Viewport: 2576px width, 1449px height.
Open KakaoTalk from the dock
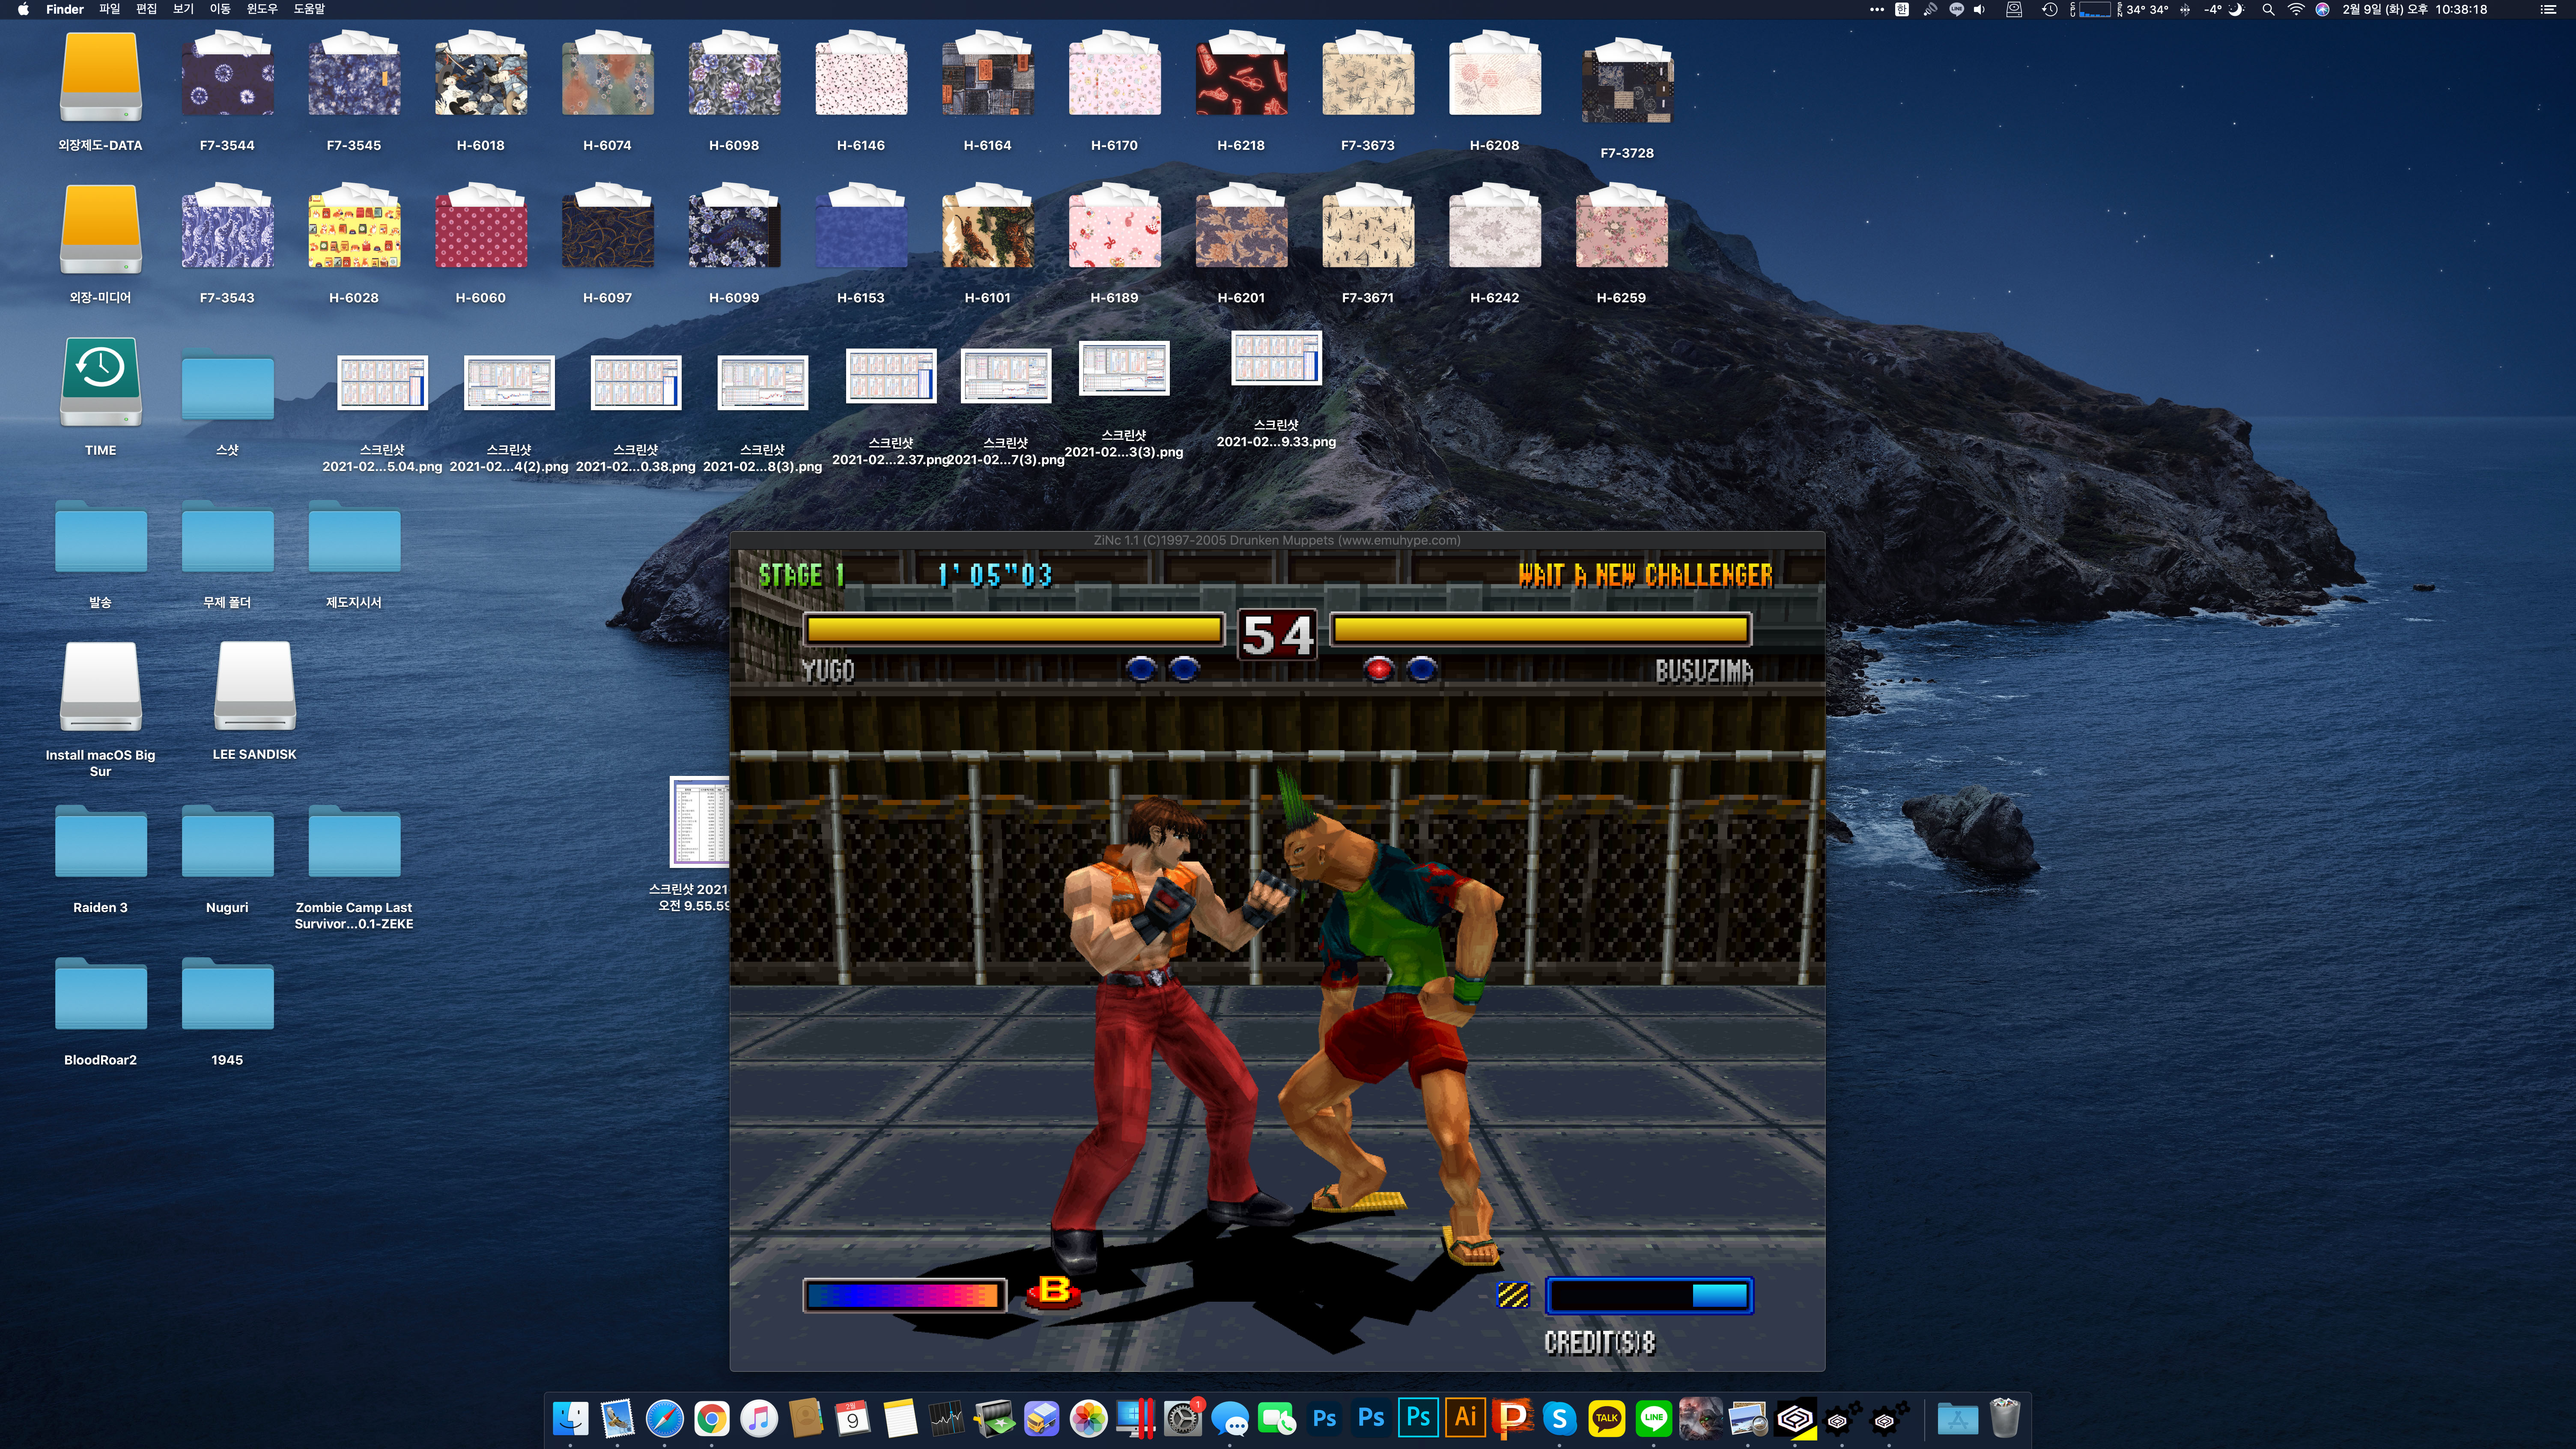click(1607, 1418)
